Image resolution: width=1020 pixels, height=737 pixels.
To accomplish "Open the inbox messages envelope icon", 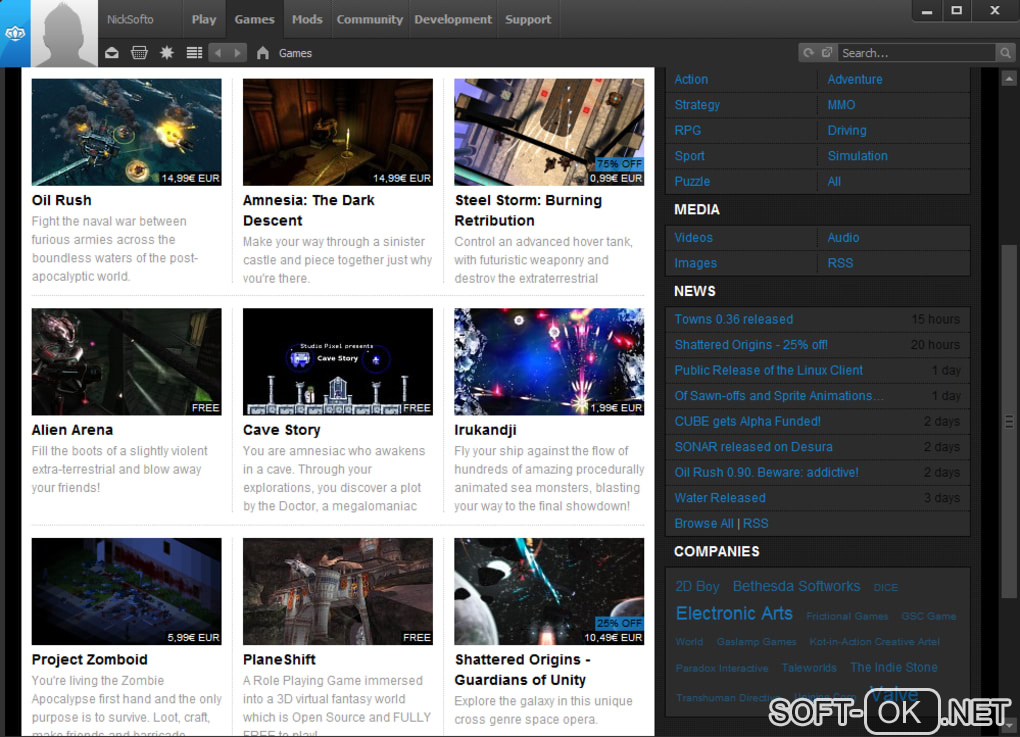I will pyautogui.click(x=112, y=53).
